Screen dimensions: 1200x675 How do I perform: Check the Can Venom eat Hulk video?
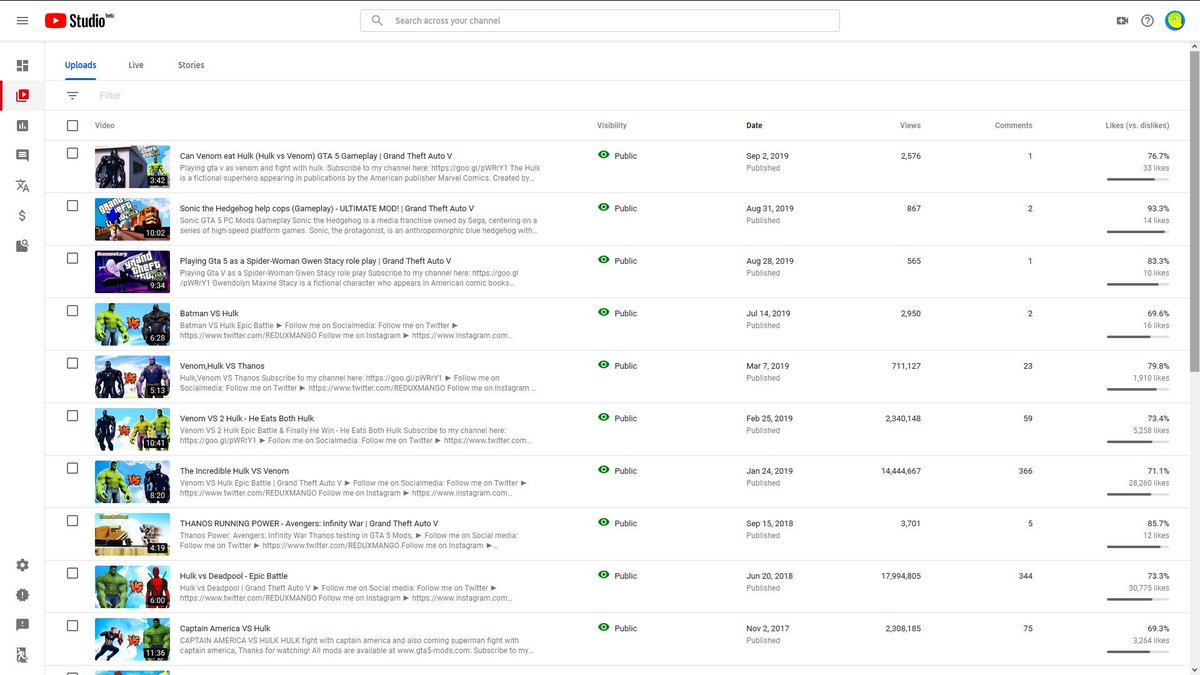[72, 153]
